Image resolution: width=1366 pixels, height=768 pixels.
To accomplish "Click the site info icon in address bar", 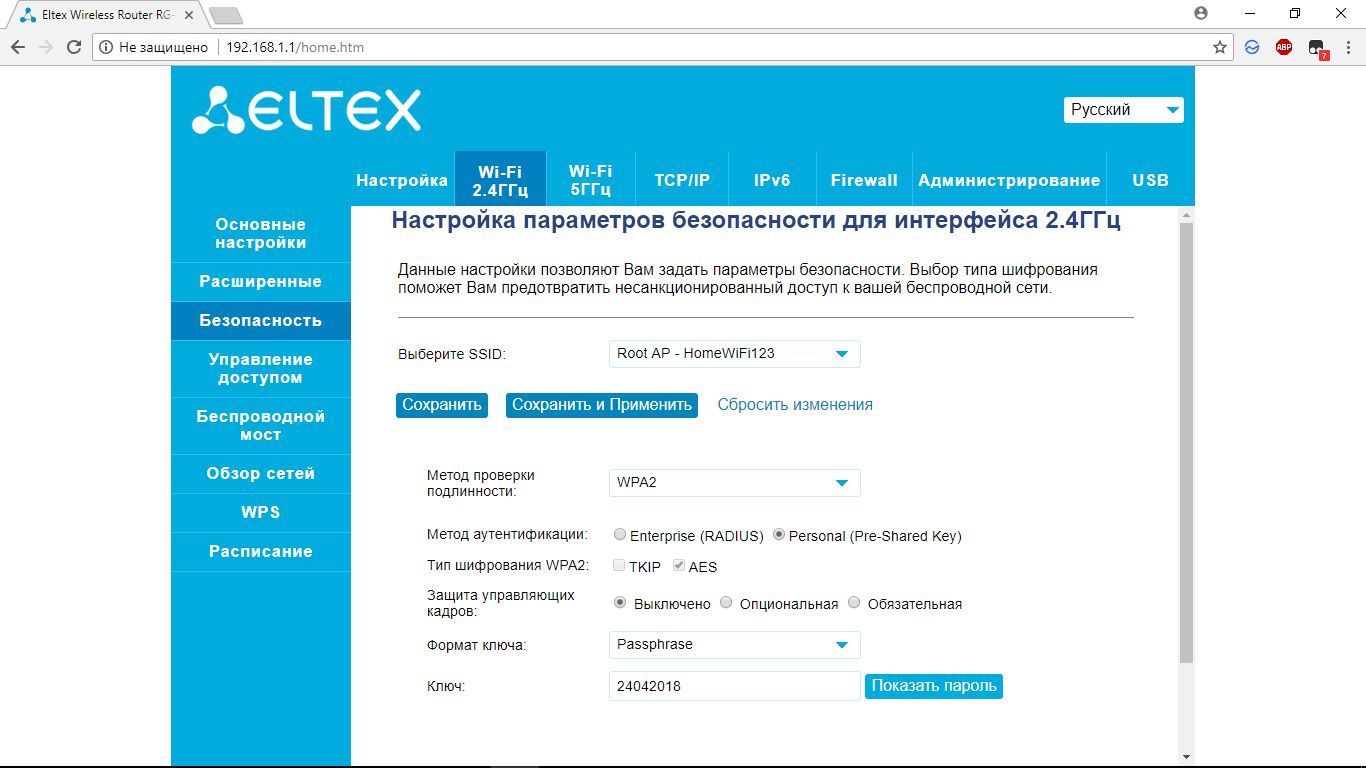I will click(x=106, y=47).
